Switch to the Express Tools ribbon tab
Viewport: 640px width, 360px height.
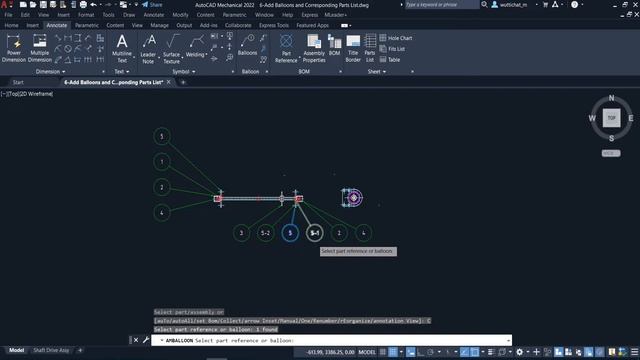pyautogui.click(x=273, y=25)
